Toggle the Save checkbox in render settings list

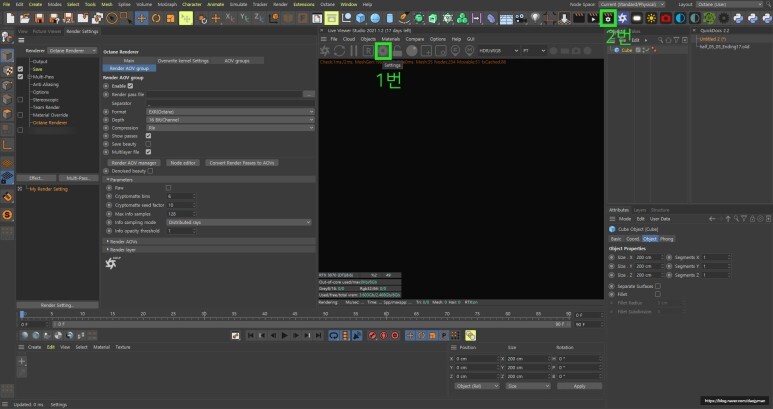[20, 69]
